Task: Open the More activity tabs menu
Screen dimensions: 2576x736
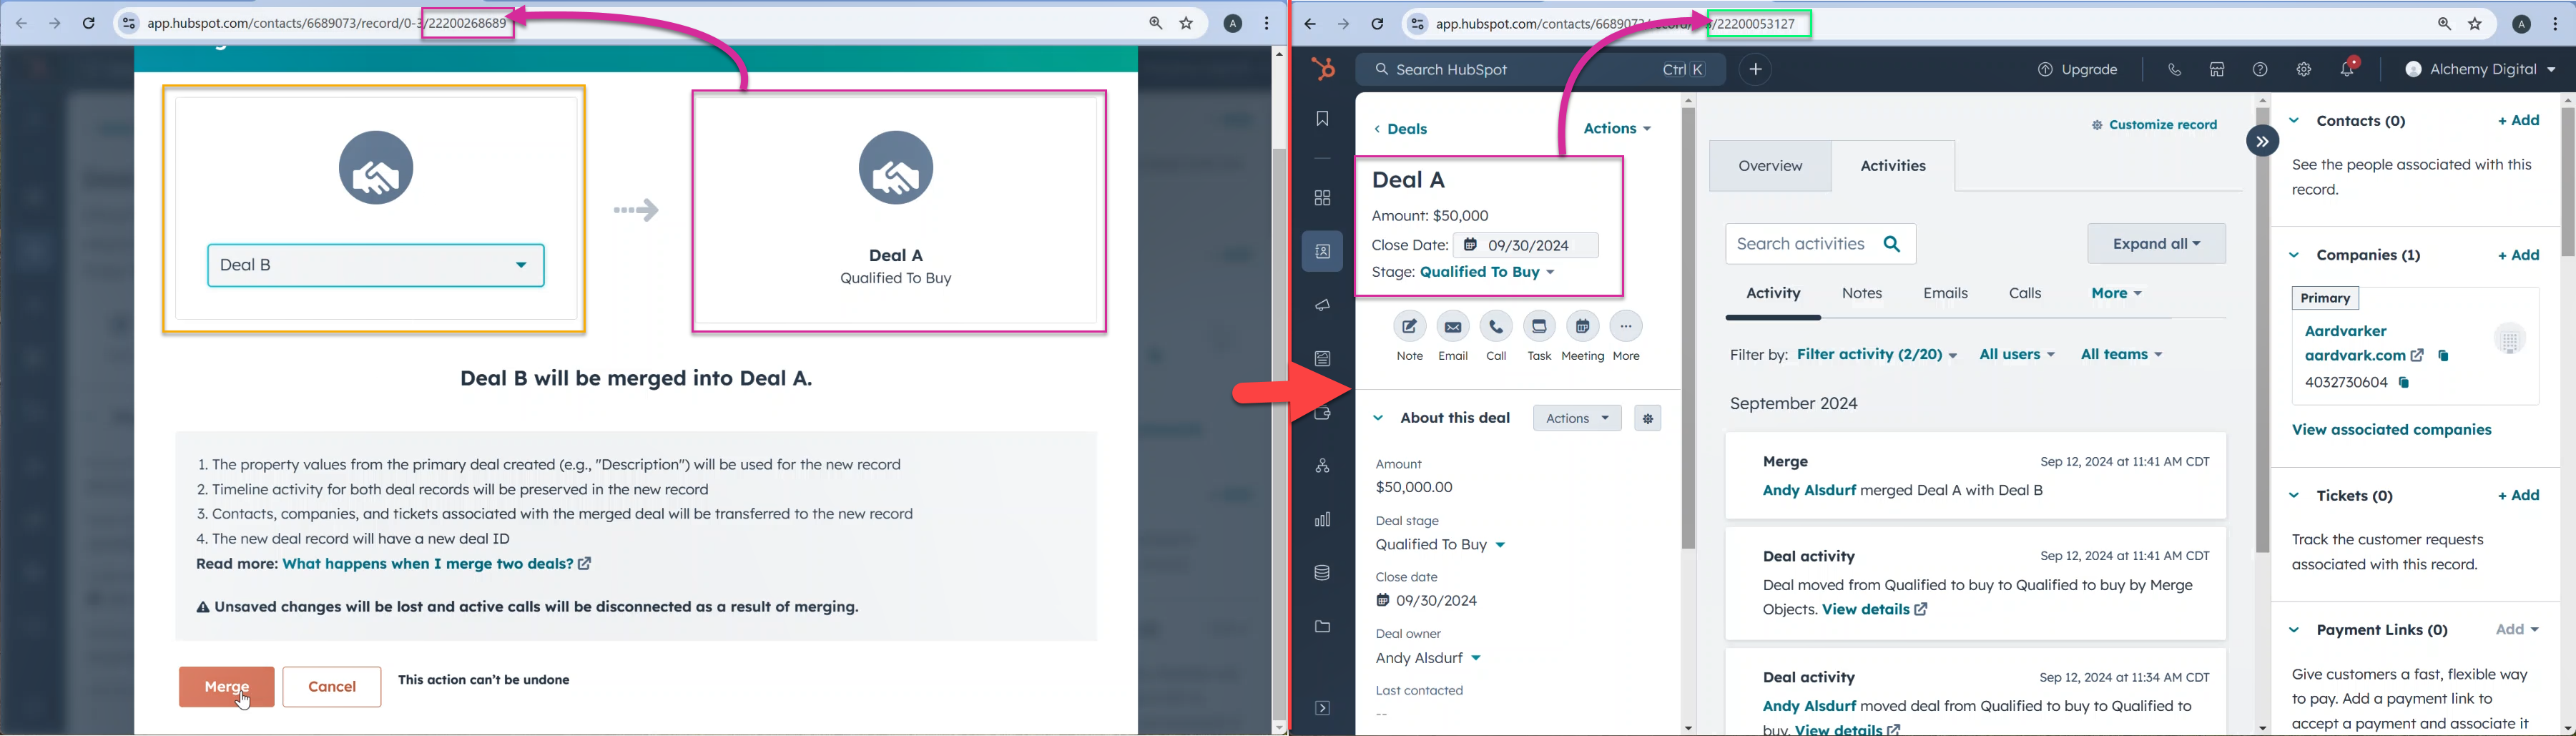Action: click(x=2116, y=294)
